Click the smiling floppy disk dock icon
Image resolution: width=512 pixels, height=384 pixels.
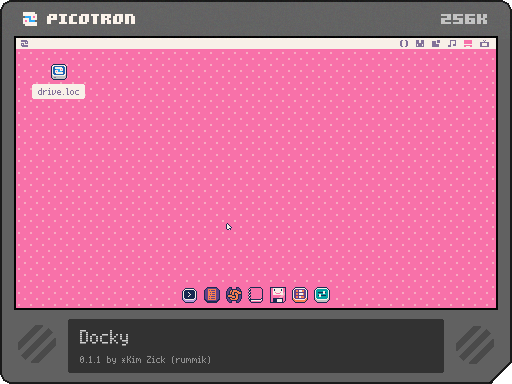[278, 295]
